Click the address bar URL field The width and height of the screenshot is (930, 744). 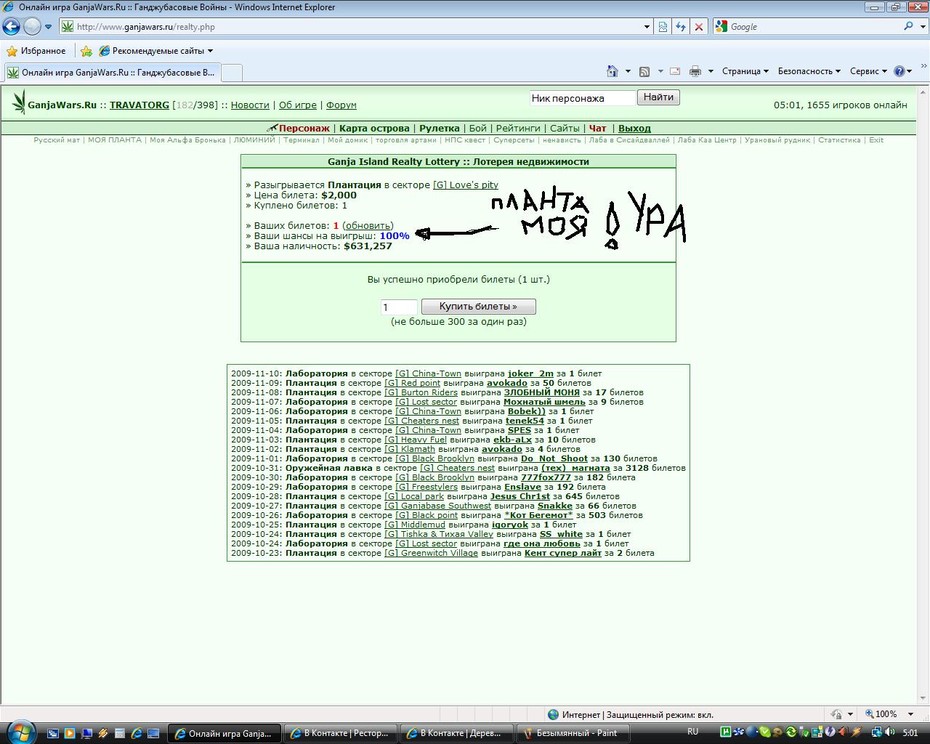[350, 27]
